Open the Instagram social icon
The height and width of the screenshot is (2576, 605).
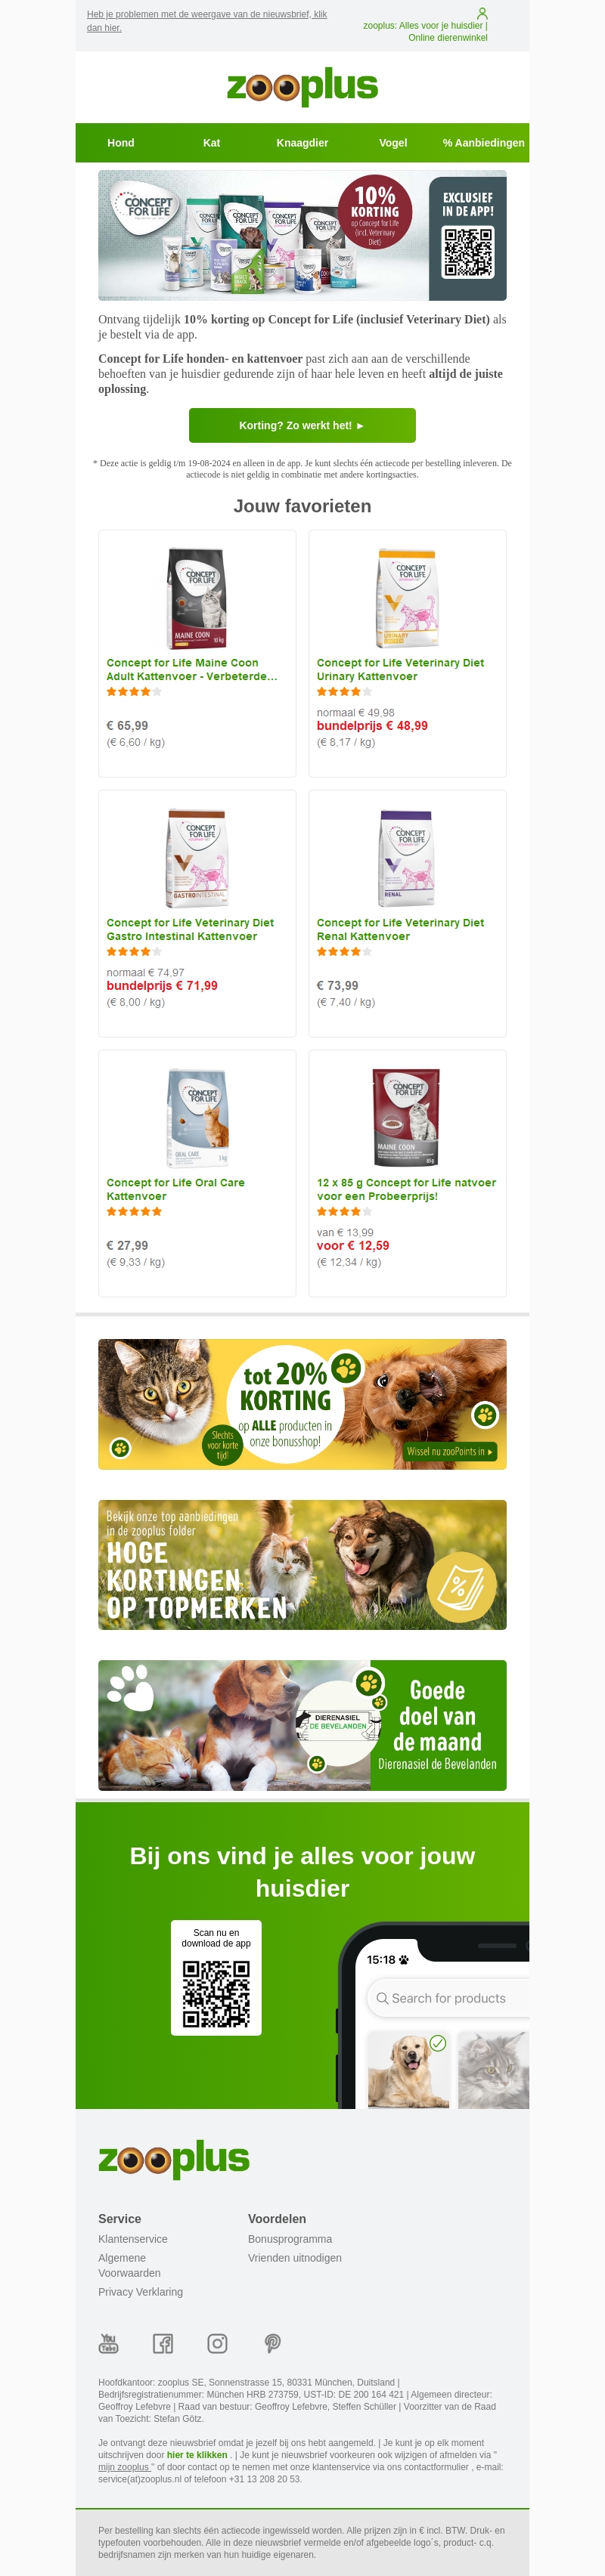coord(217,2343)
